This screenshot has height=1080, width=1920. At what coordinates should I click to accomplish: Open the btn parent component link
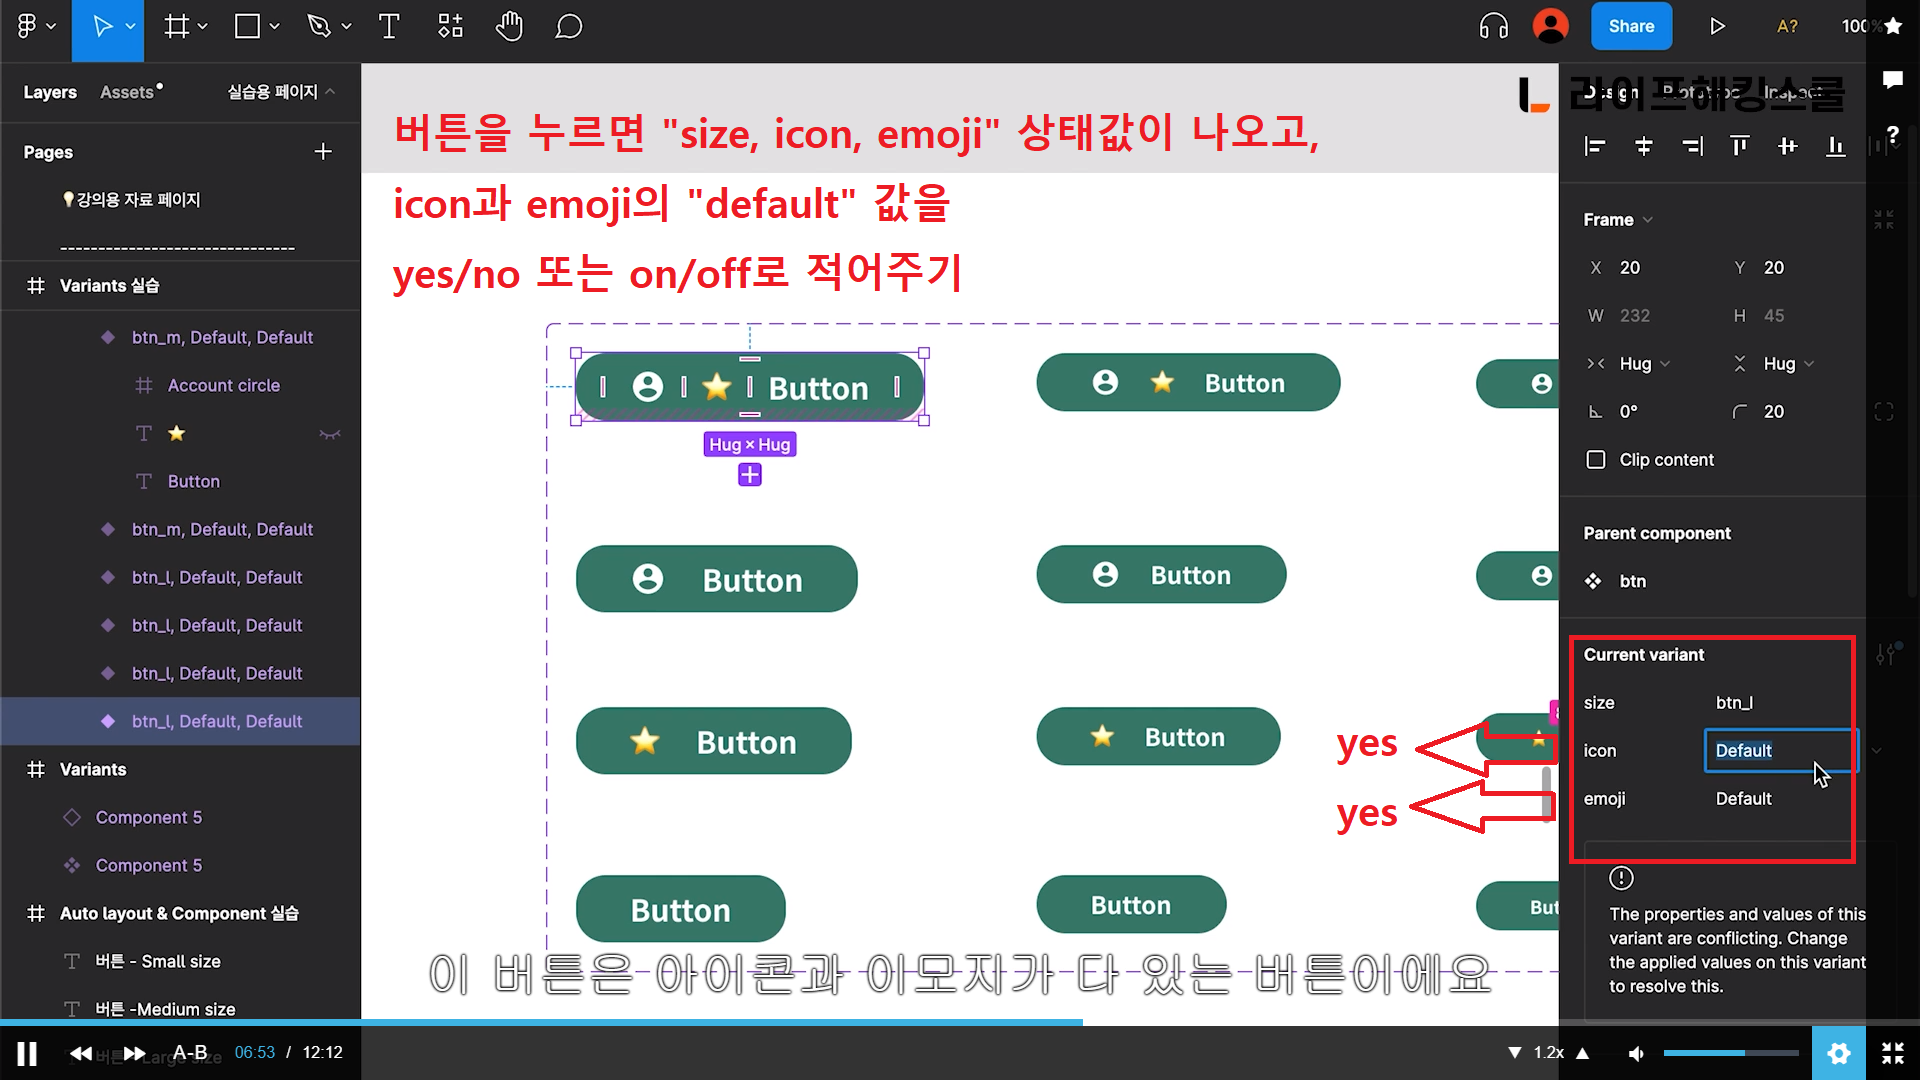(1632, 582)
